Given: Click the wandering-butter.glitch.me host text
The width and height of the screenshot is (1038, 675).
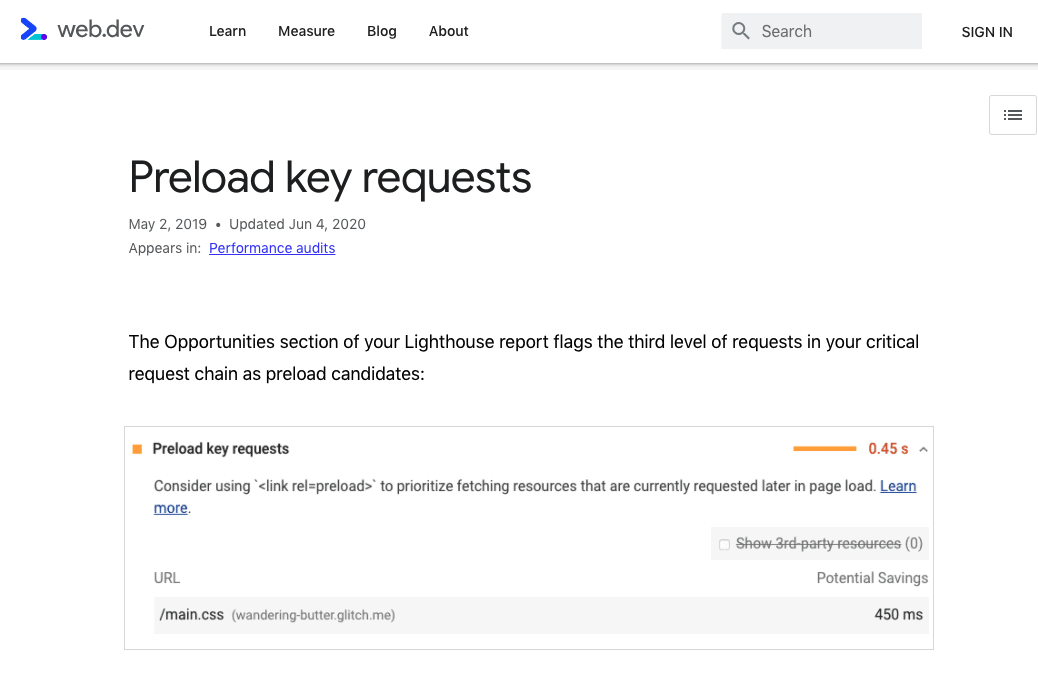Looking at the screenshot, I should pyautogui.click(x=313, y=615).
